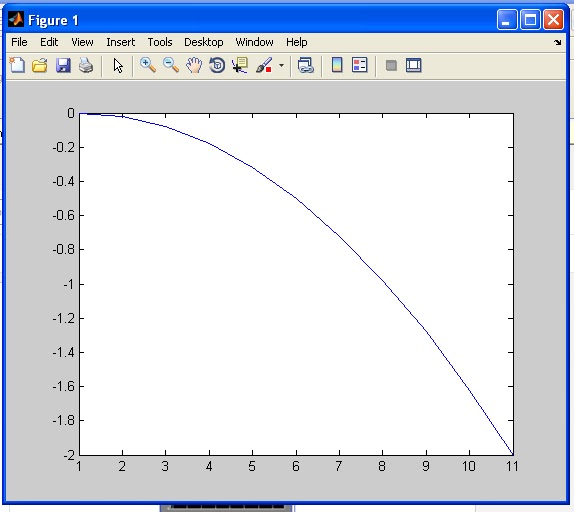Open a file with the folder icon
Screen dimensions: 574x512
40,66
